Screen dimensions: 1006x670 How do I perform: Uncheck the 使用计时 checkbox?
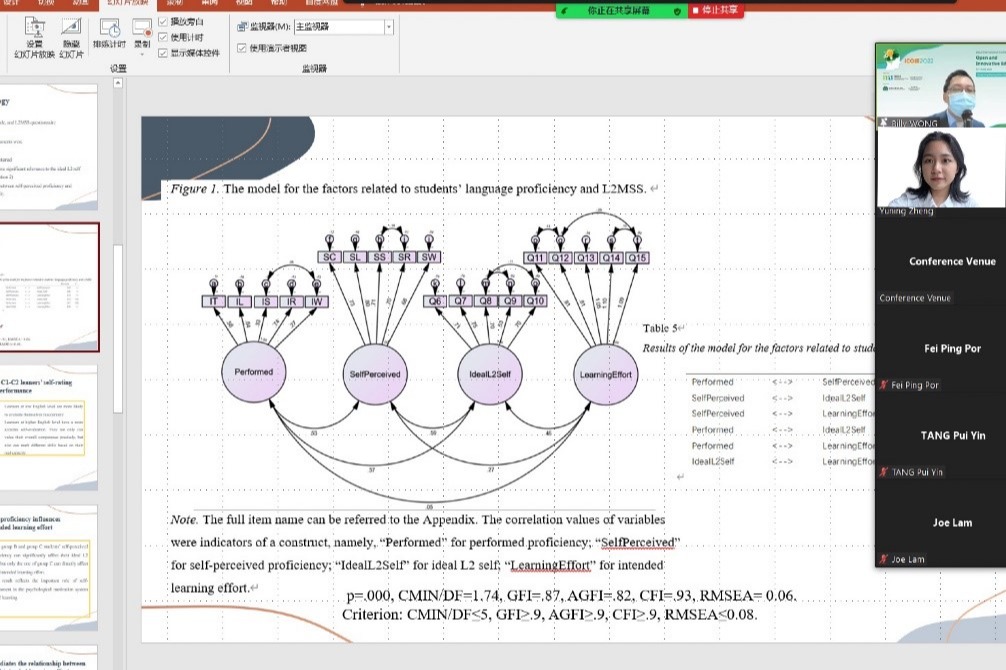click(164, 37)
